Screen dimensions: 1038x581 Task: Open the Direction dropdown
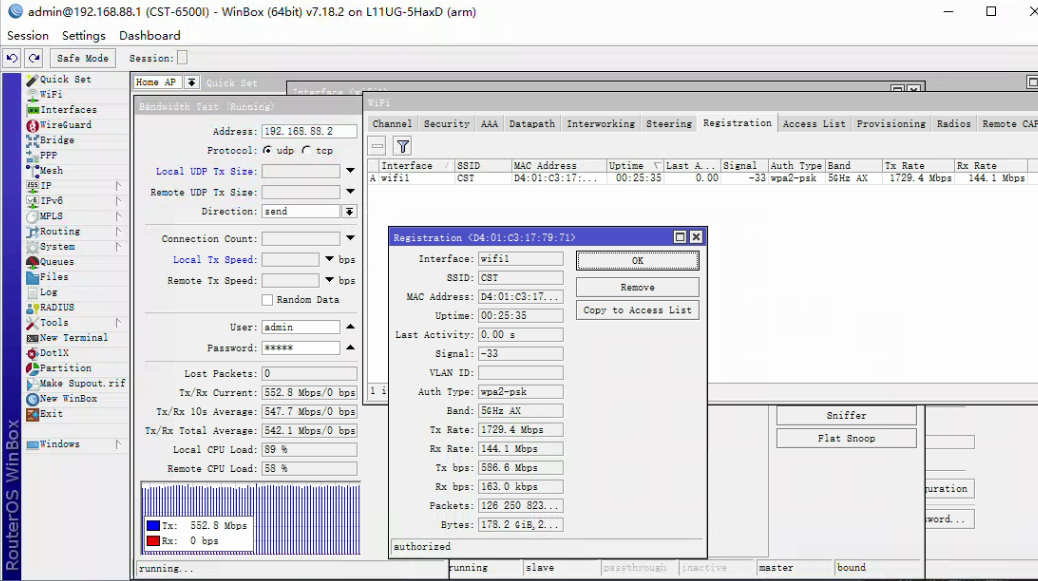349,212
